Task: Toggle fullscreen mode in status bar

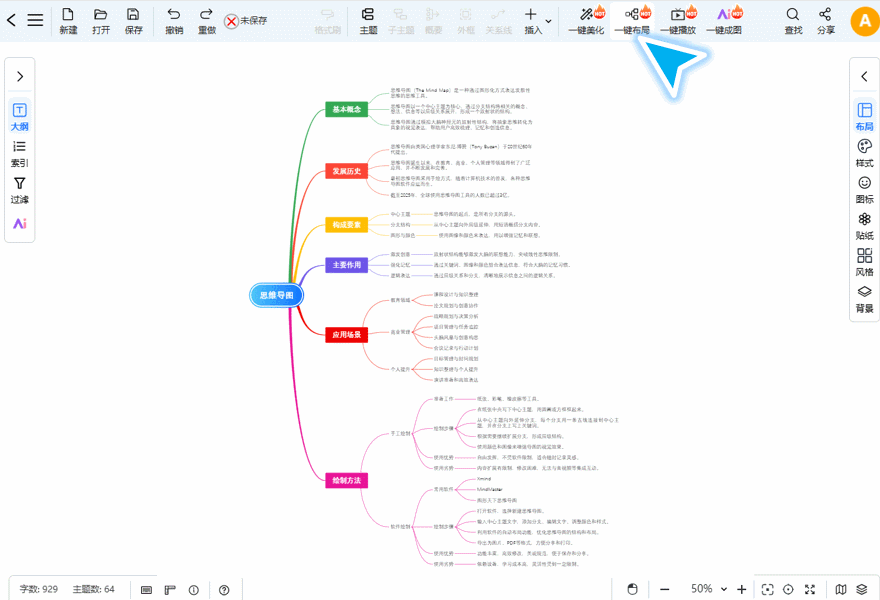Action: [x=810, y=589]
